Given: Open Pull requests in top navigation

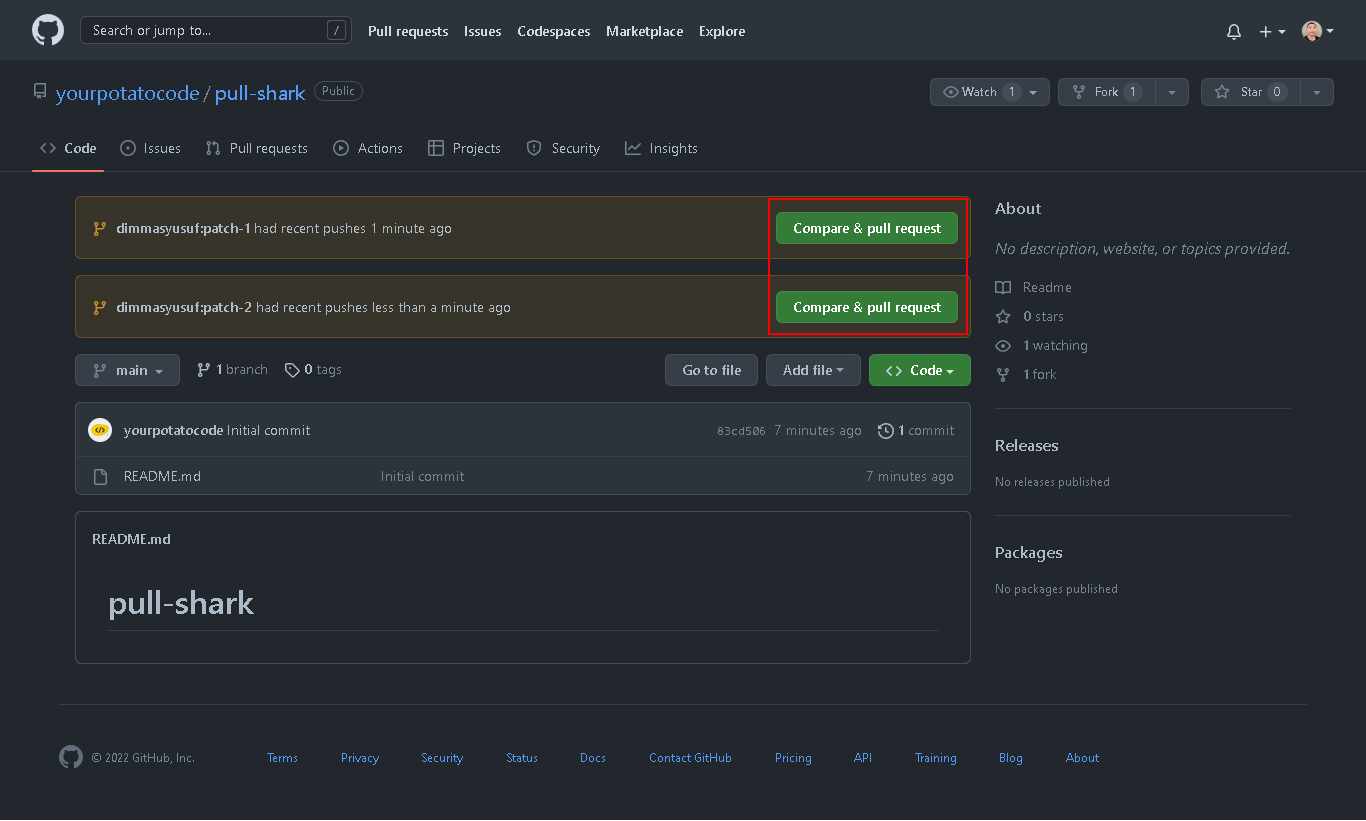Looking at the screenshot, I should coord(408,31).
